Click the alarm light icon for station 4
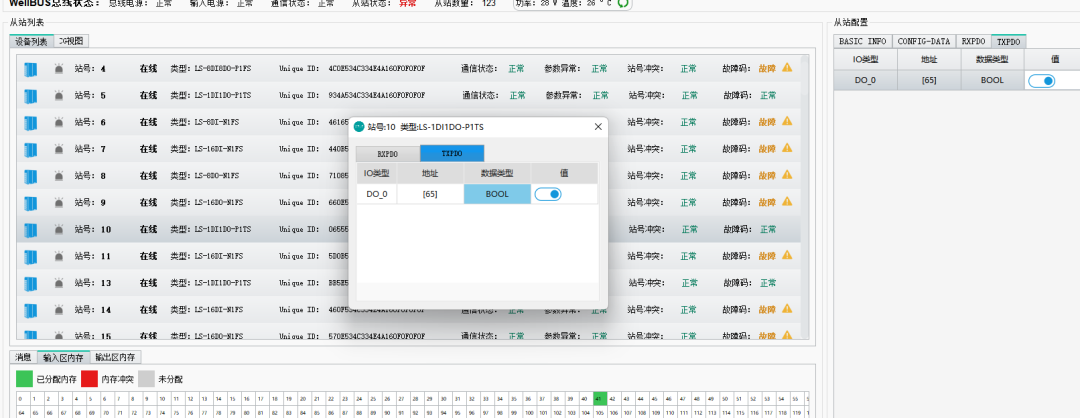Viewport: 1080px width, 418px height. (59, 69)
